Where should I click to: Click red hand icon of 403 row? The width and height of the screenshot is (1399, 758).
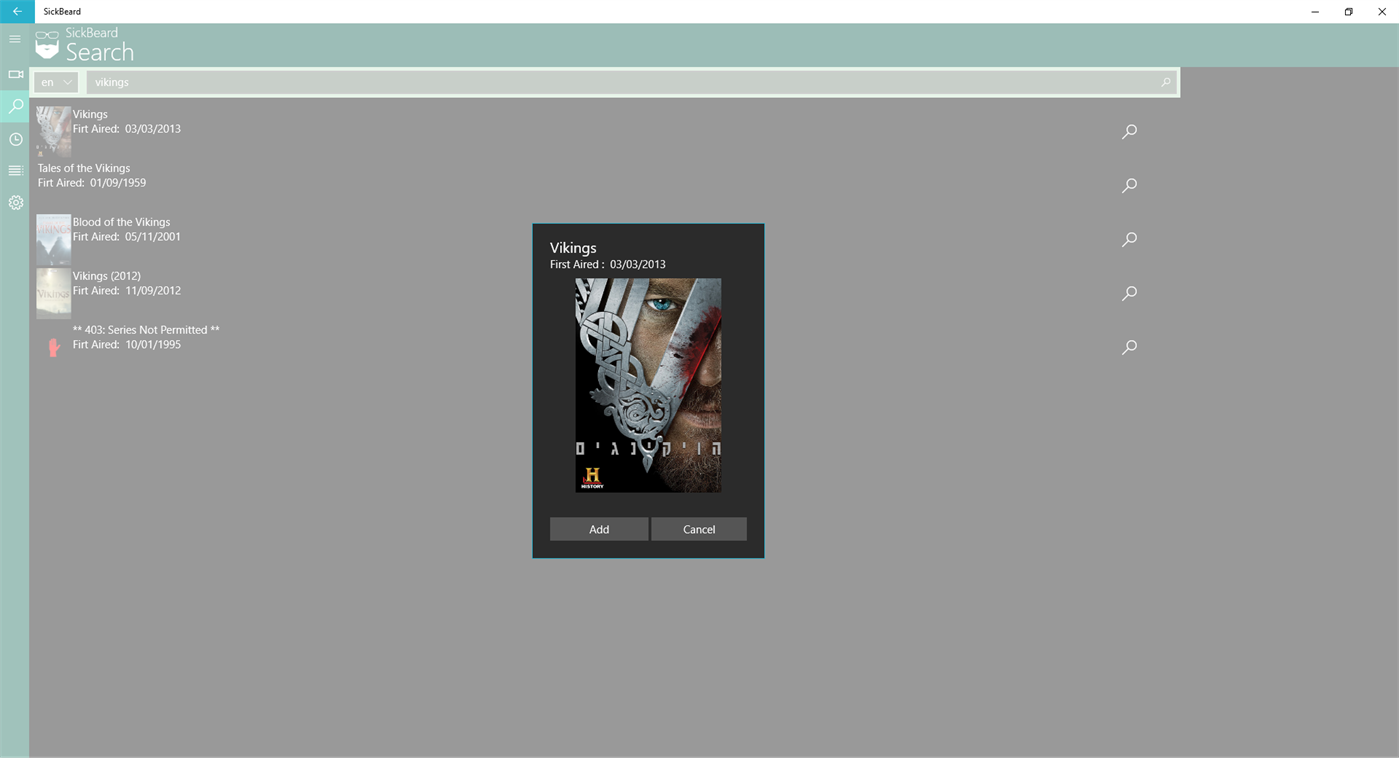pos(54,347)
